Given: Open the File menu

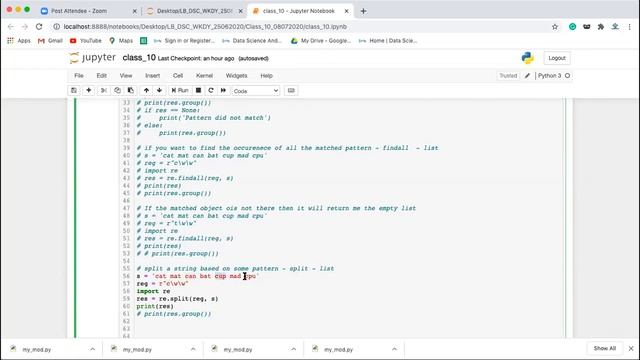Looking at the screenshot, I should (x=79, y=76).
